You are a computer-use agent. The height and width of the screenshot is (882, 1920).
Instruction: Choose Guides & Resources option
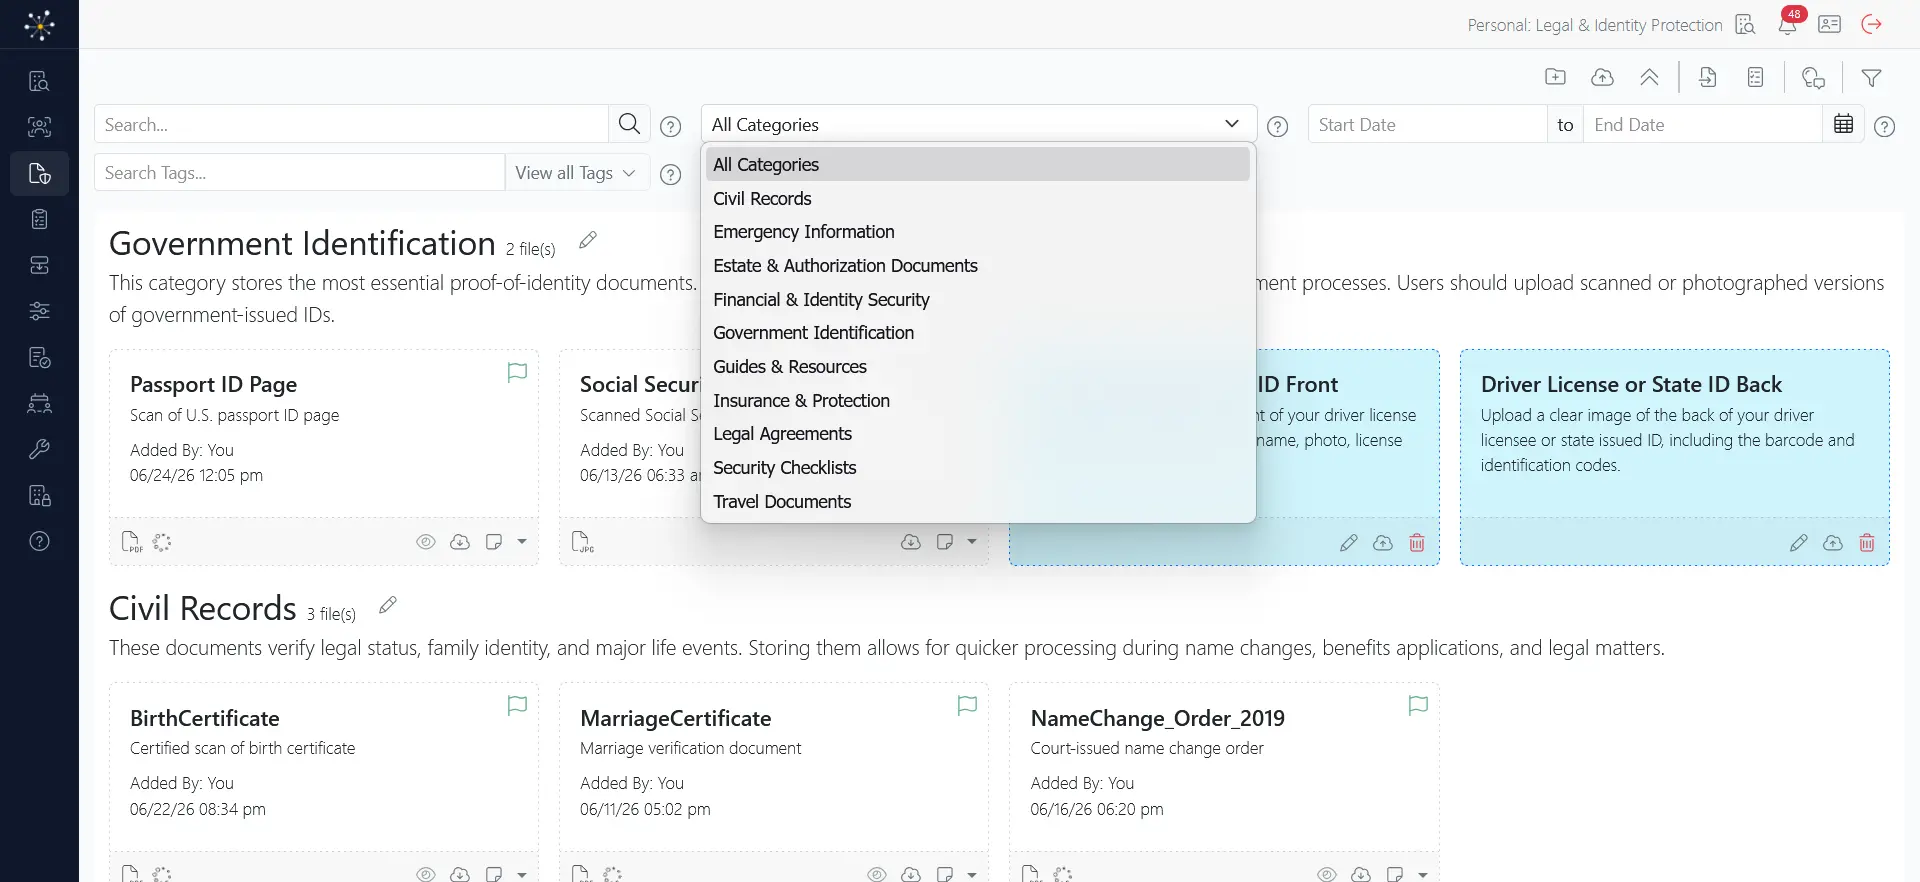(x=978, y=367)
